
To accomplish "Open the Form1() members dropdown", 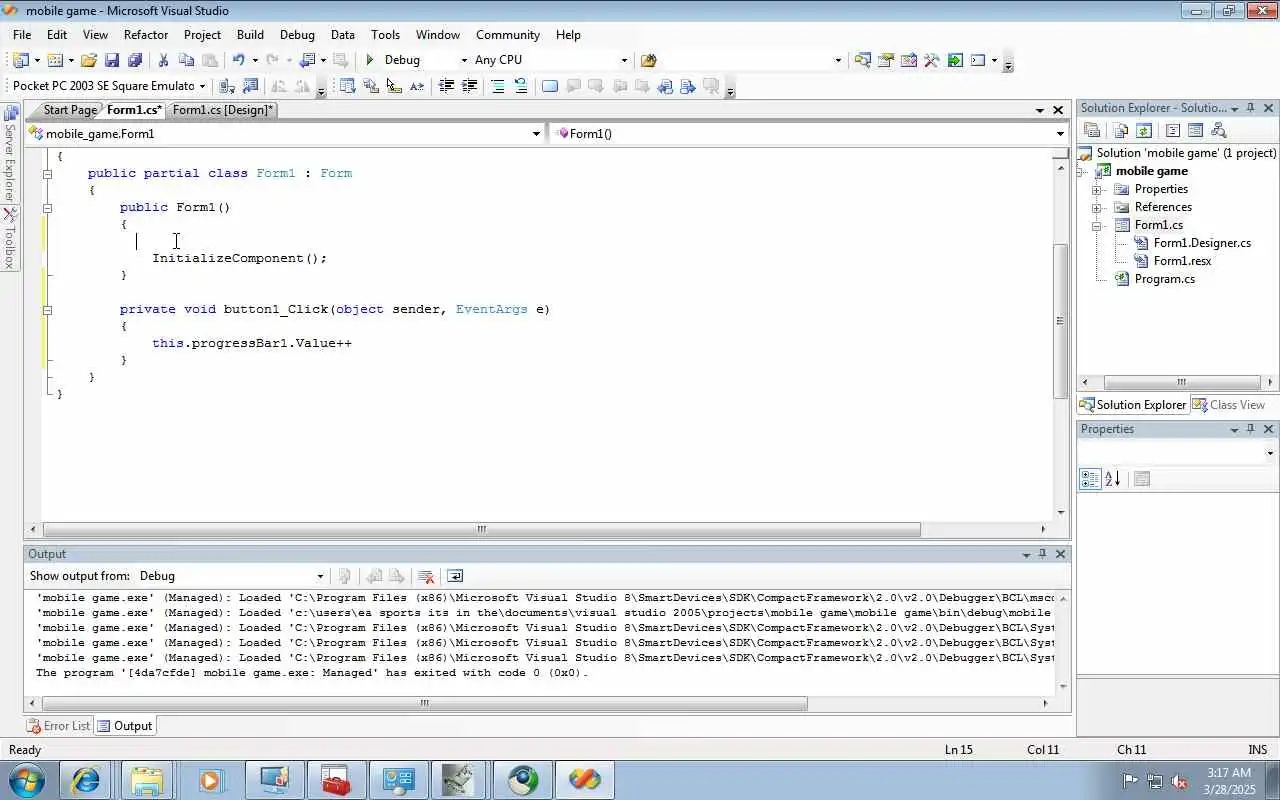I will [1060, 134].
